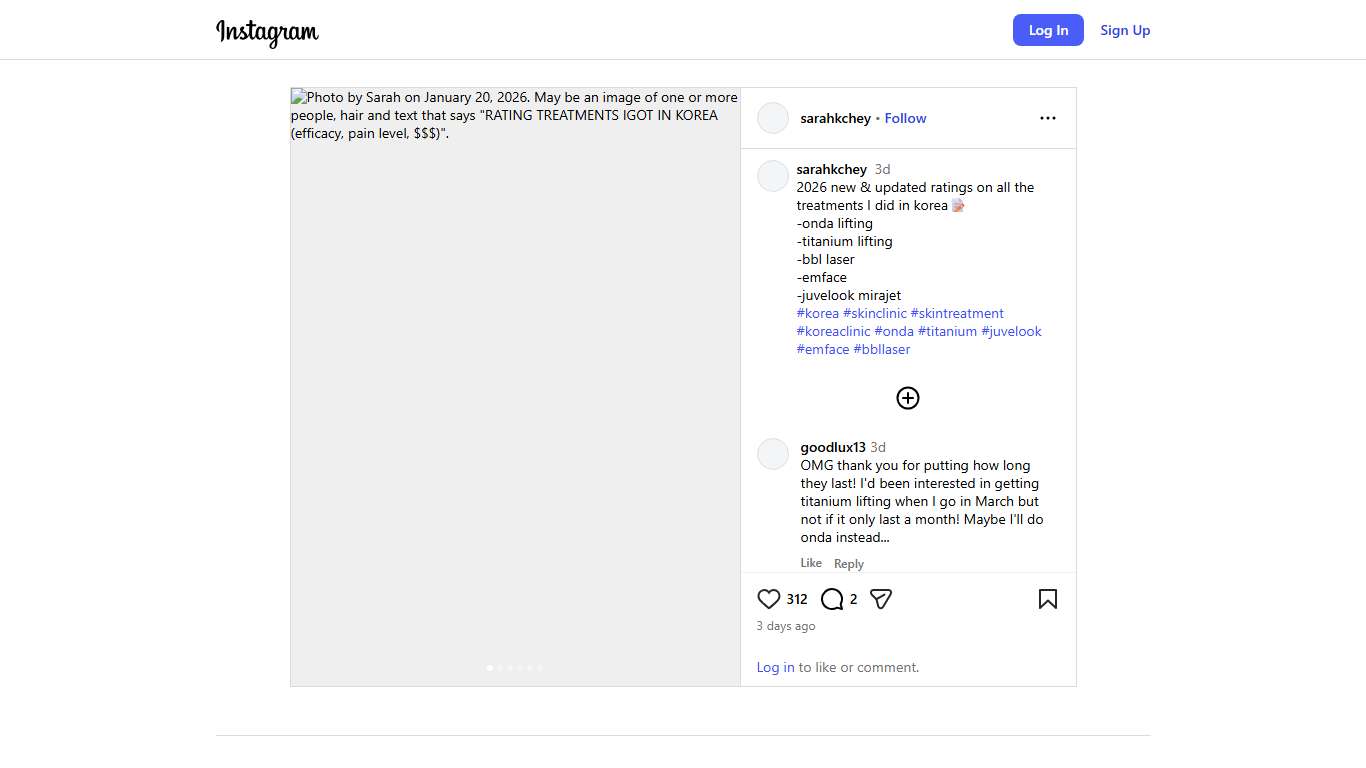Open the Instagram logo home link

(x=267, y=31)
